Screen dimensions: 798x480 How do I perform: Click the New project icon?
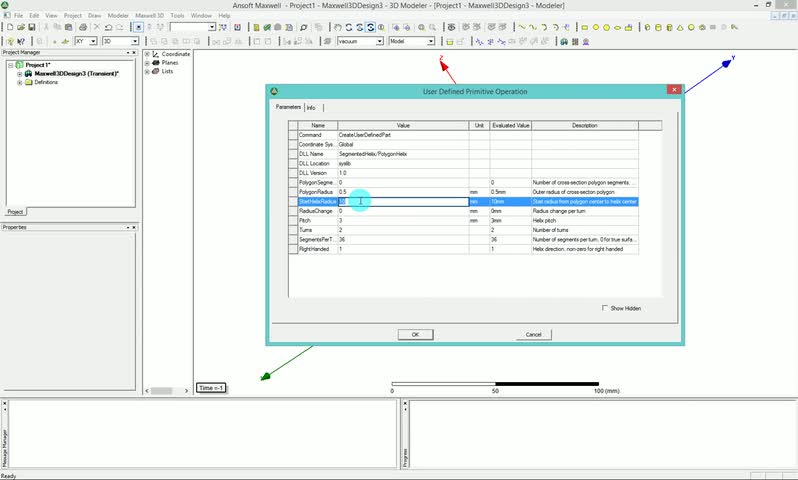click(10, 27)
